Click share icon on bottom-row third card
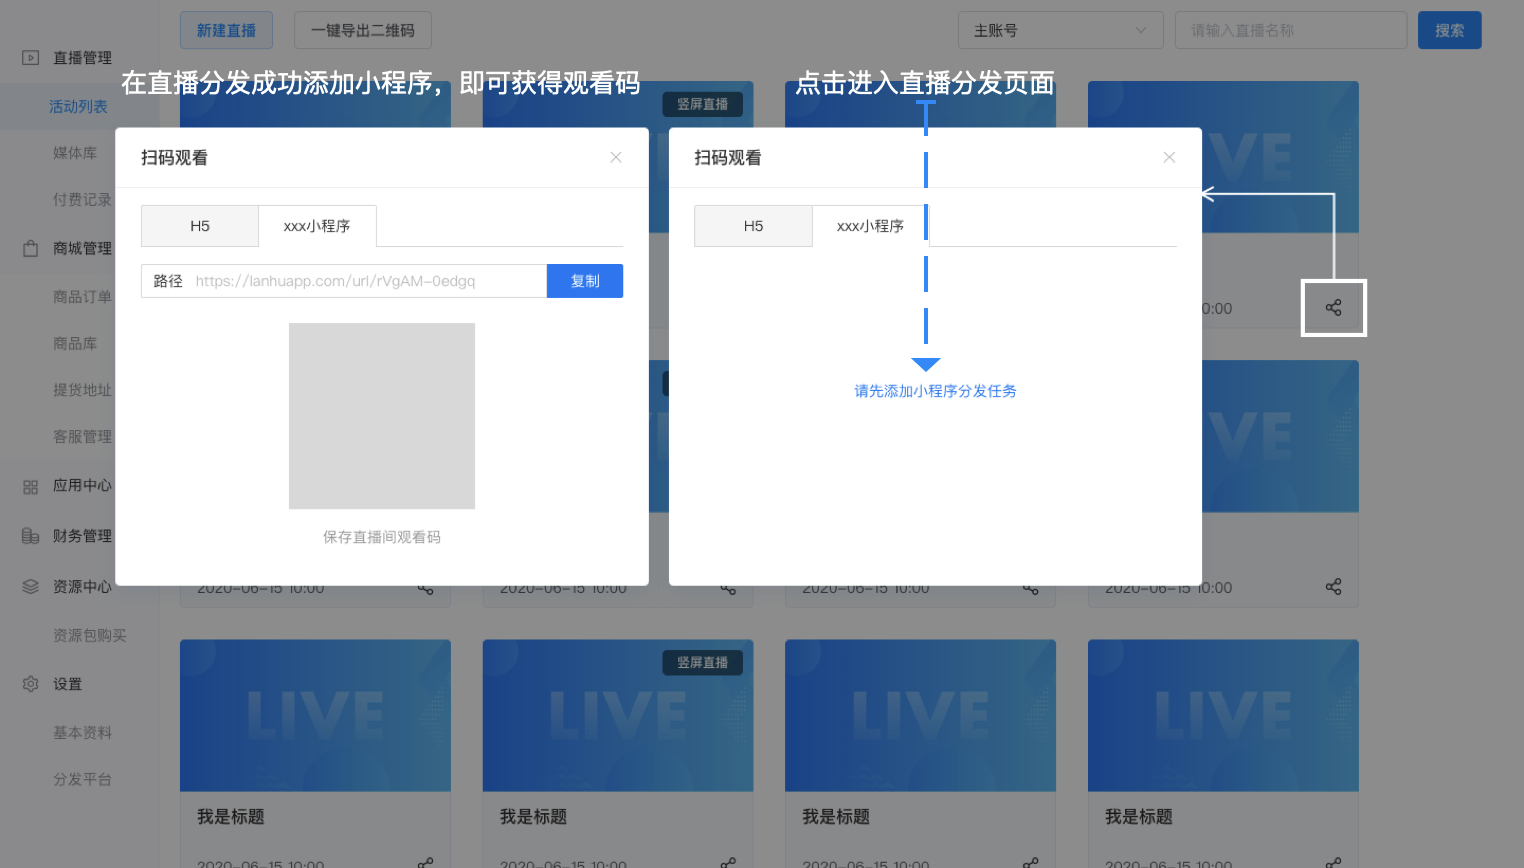The image size is (1524, 868). click(x=1031, y=862)
